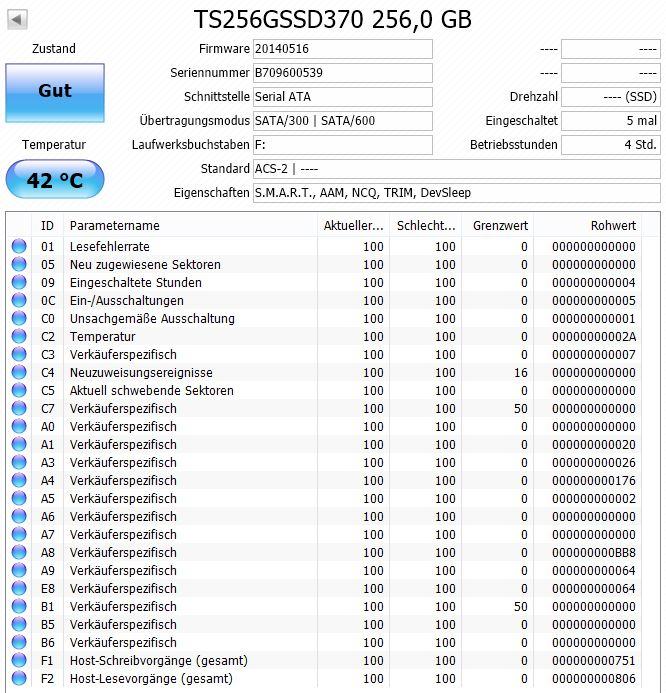Click the status icon for Neu zugewiesene Sektoren
666x693 pixels.
click(x=19, y=264)
